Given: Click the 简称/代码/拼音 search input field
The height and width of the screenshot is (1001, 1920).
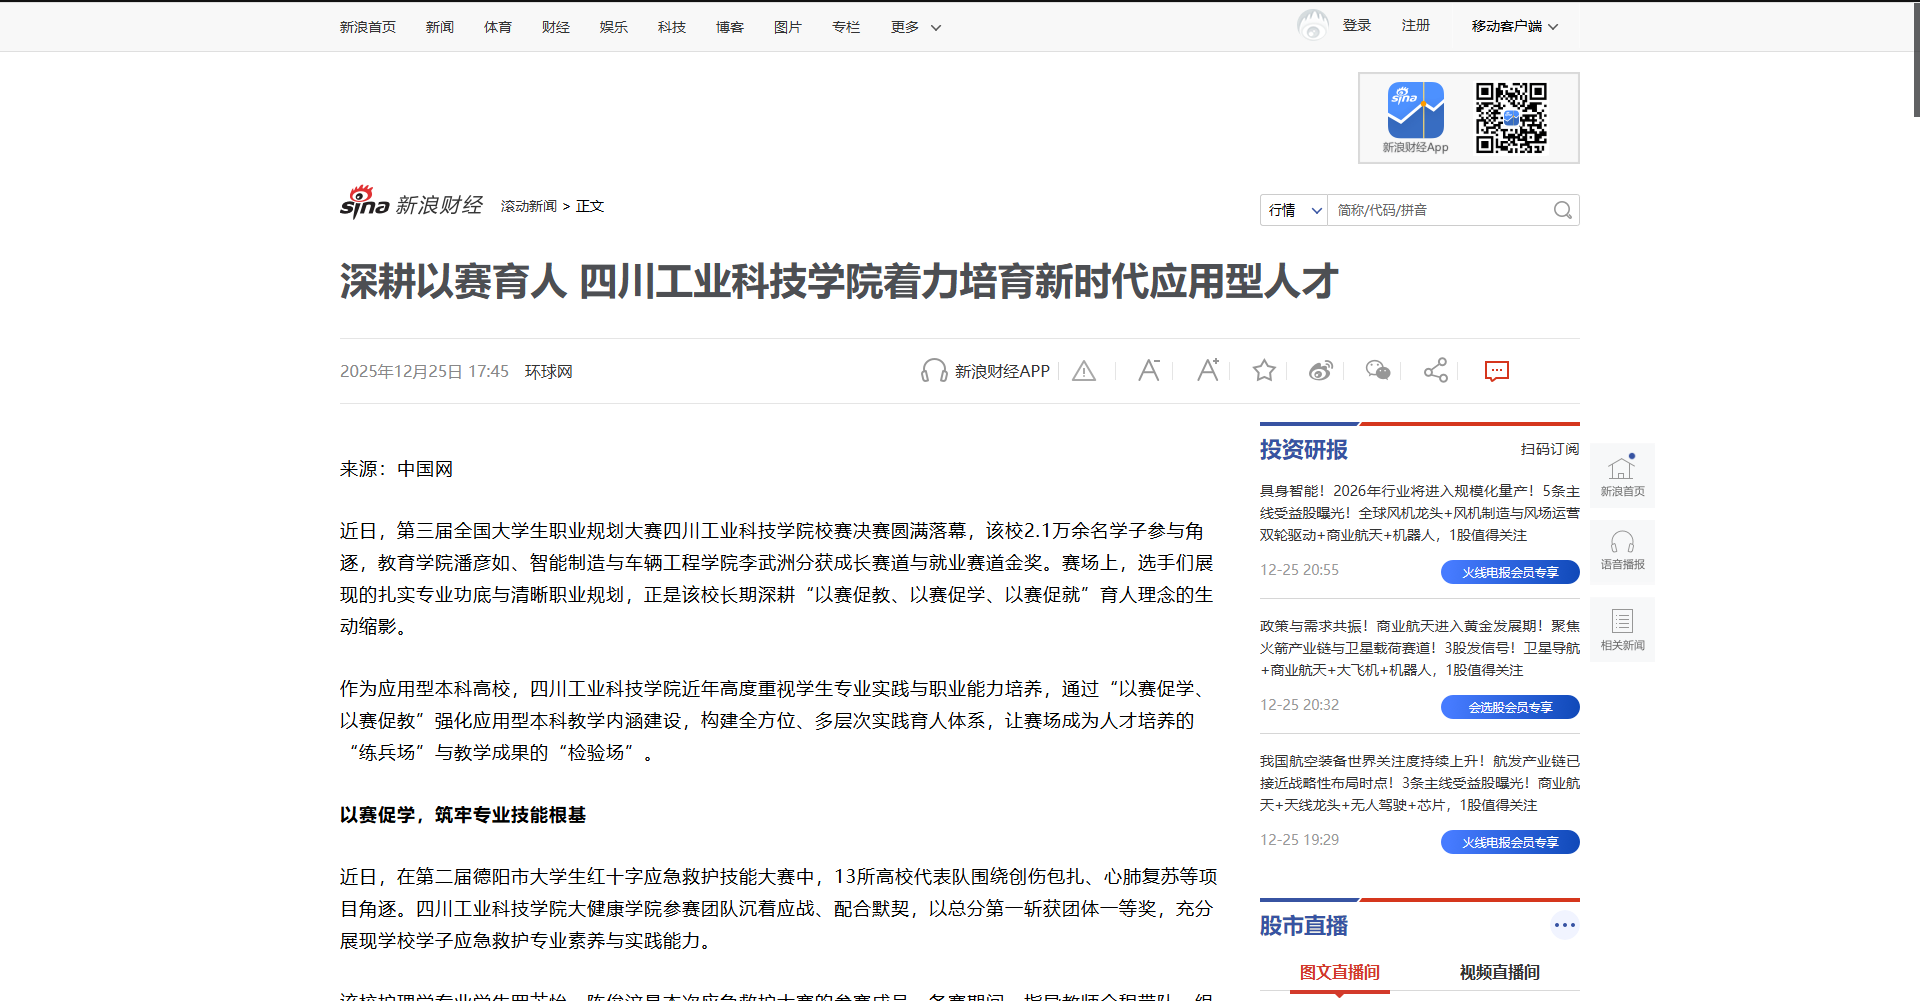Looking at the screenshot, I should [1438, 210].
